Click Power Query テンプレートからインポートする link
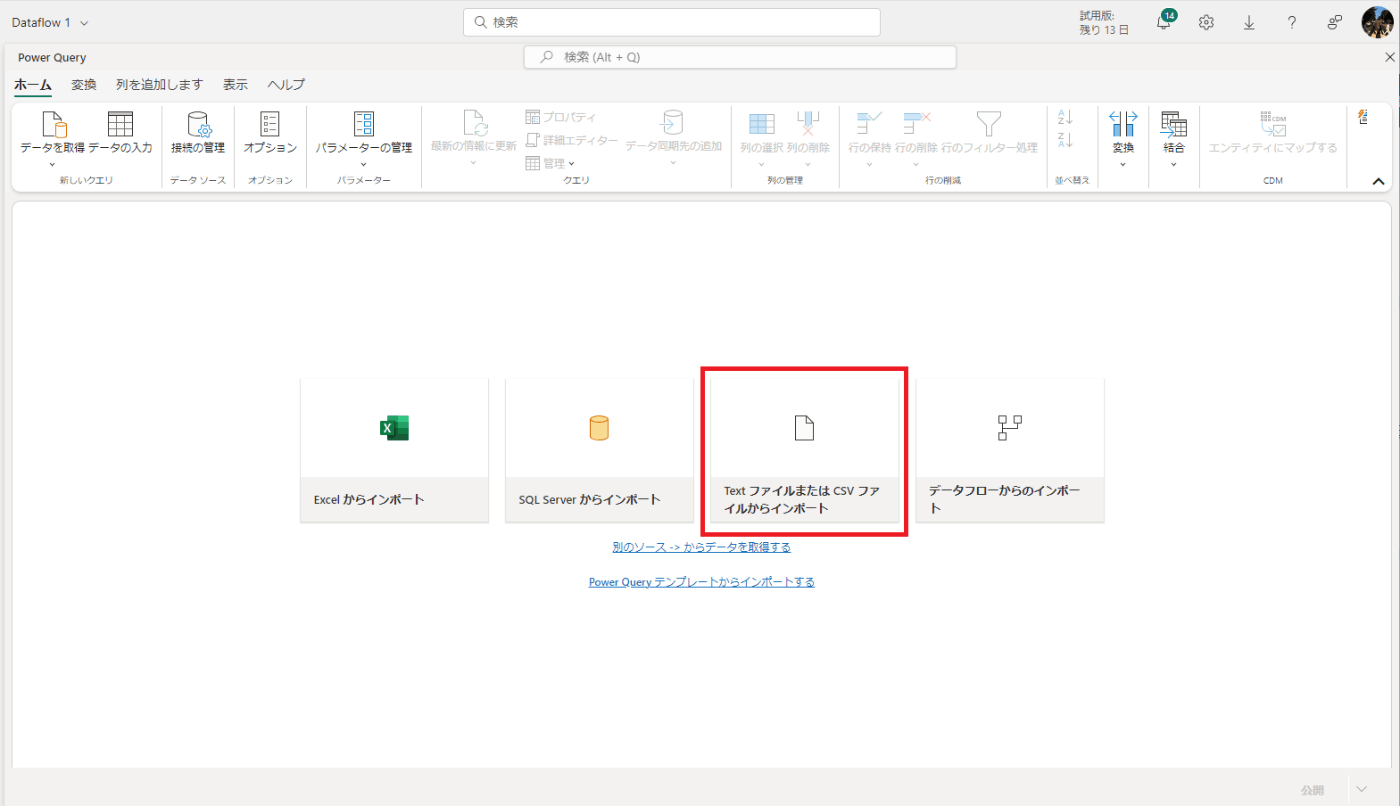 tap(702, 582)
